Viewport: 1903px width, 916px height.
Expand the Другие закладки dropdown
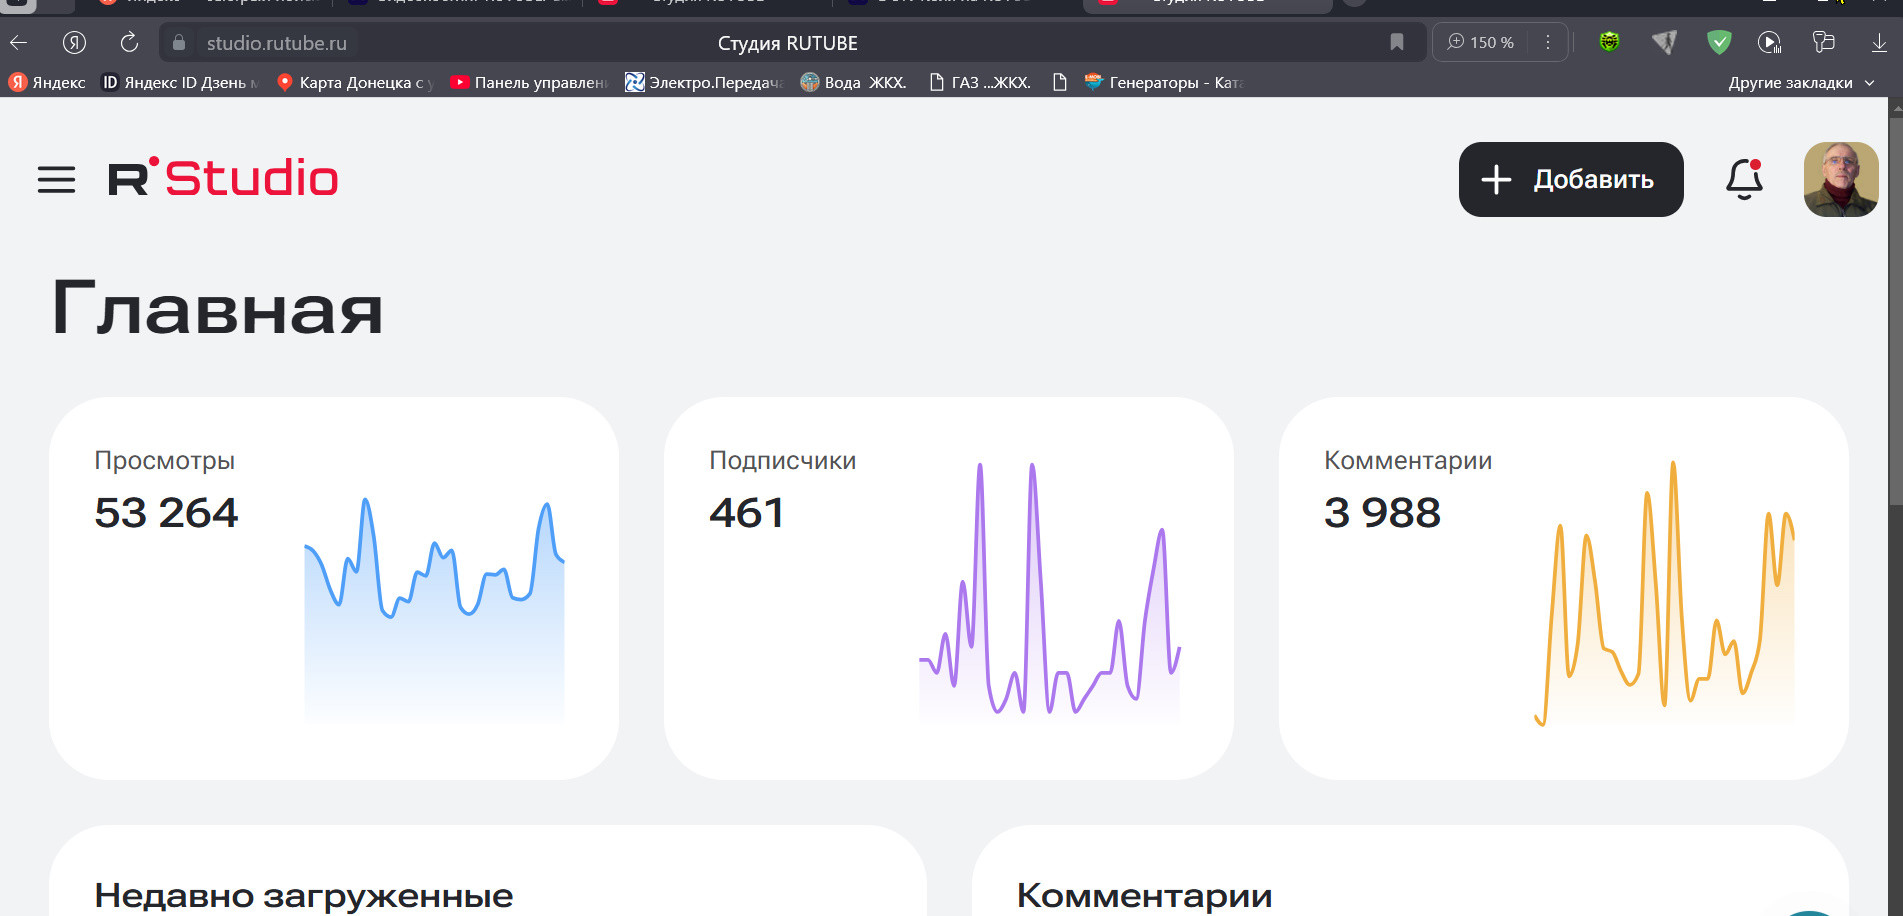1801,82
